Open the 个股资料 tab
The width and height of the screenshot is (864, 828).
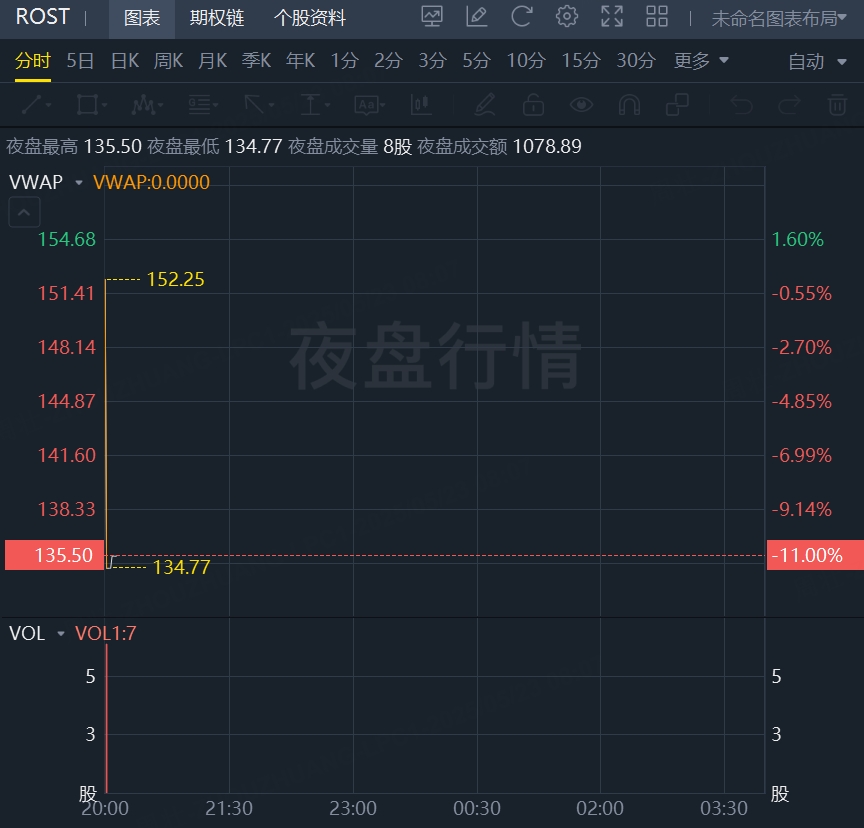(310, 18)
